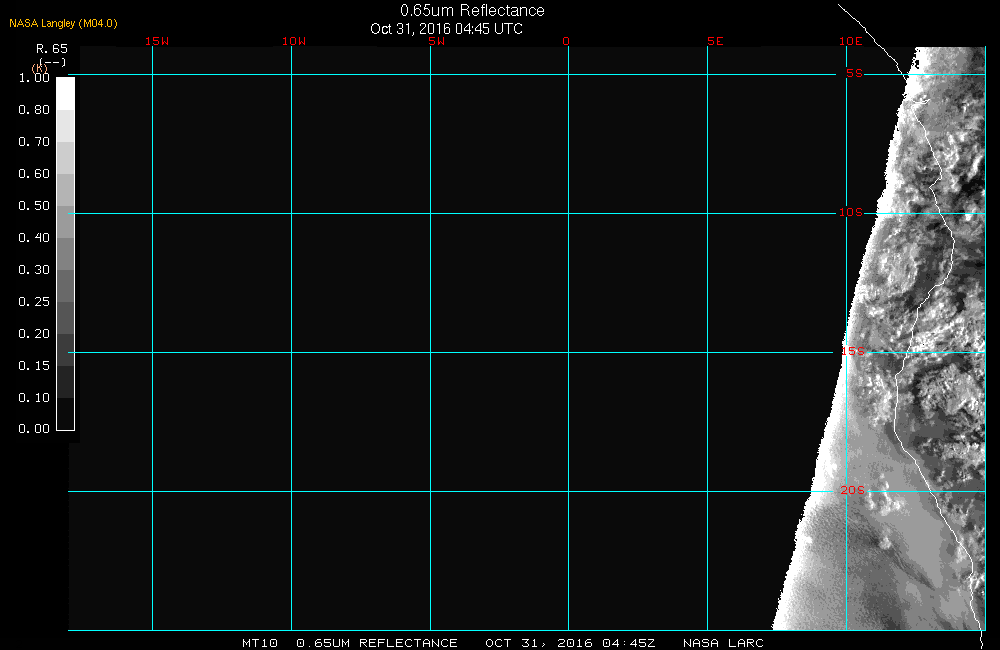Click the 'MT10' footer text
This screenshot has height=650, width=1000.
coord(260,643)
